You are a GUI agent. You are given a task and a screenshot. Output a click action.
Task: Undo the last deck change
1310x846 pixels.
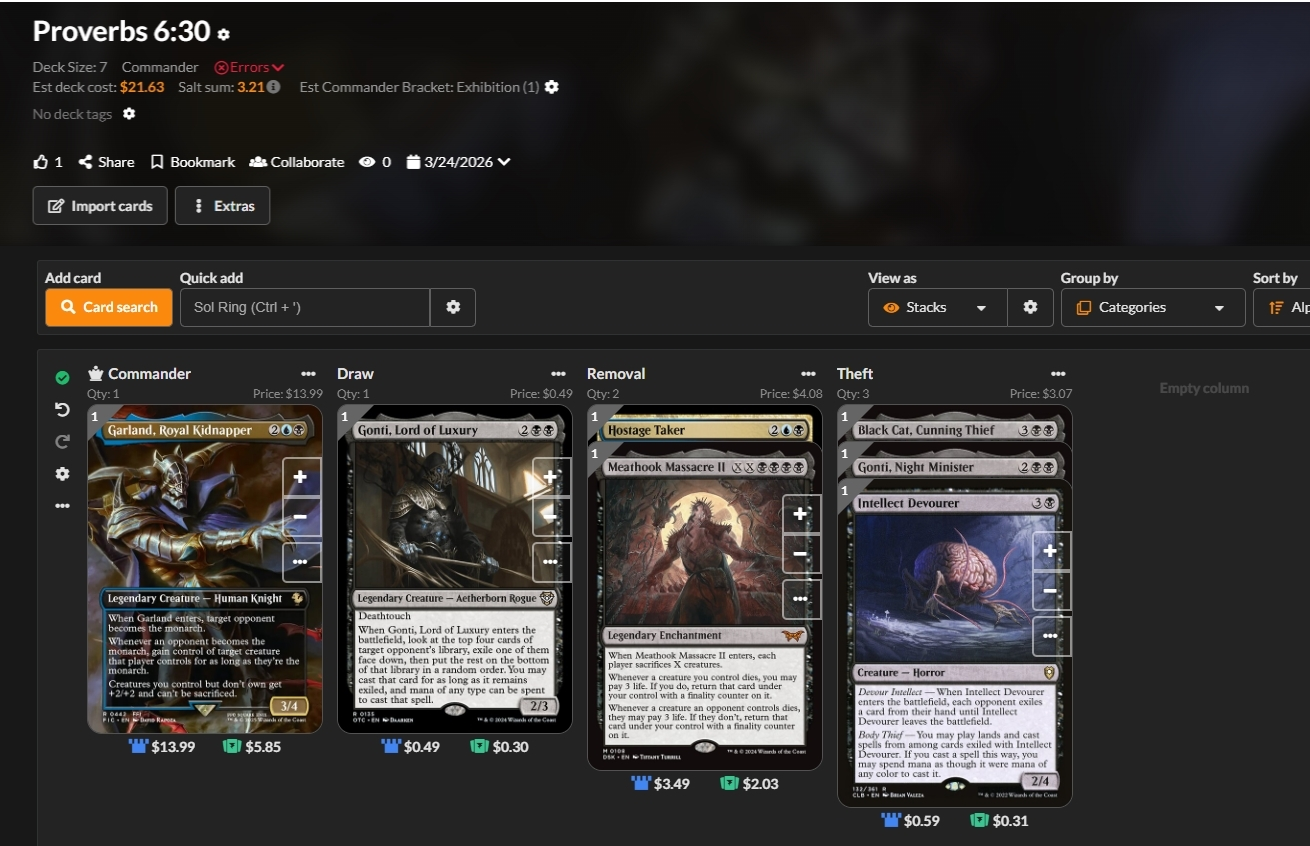point(62,410)
